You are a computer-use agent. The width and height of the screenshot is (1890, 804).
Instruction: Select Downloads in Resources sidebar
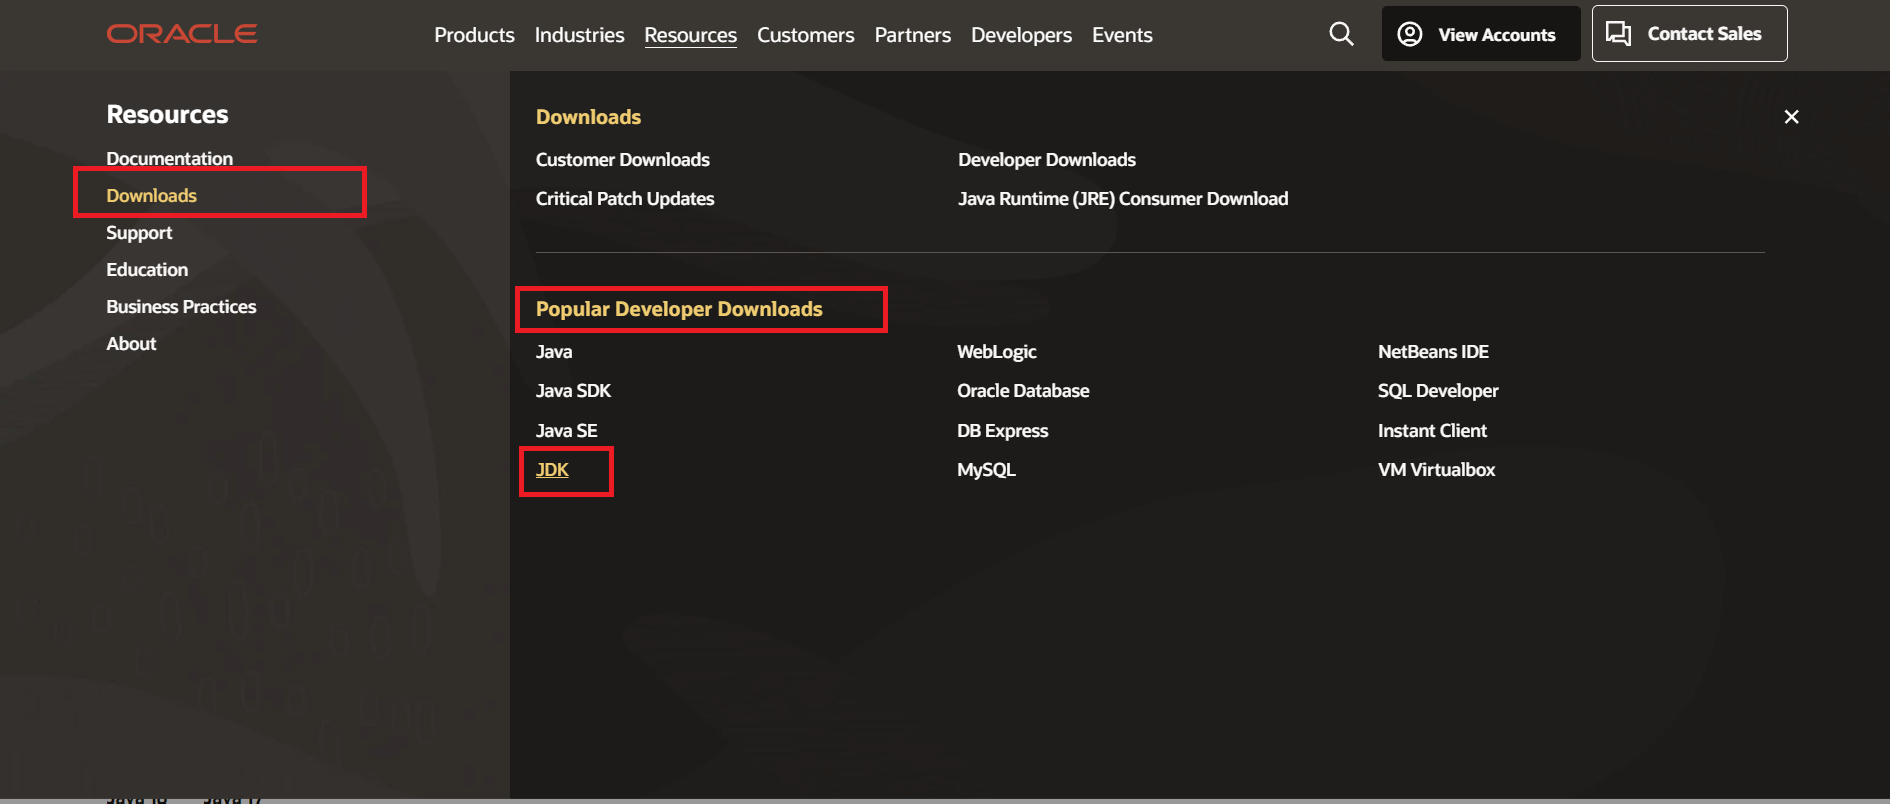[x=151, y=195]
